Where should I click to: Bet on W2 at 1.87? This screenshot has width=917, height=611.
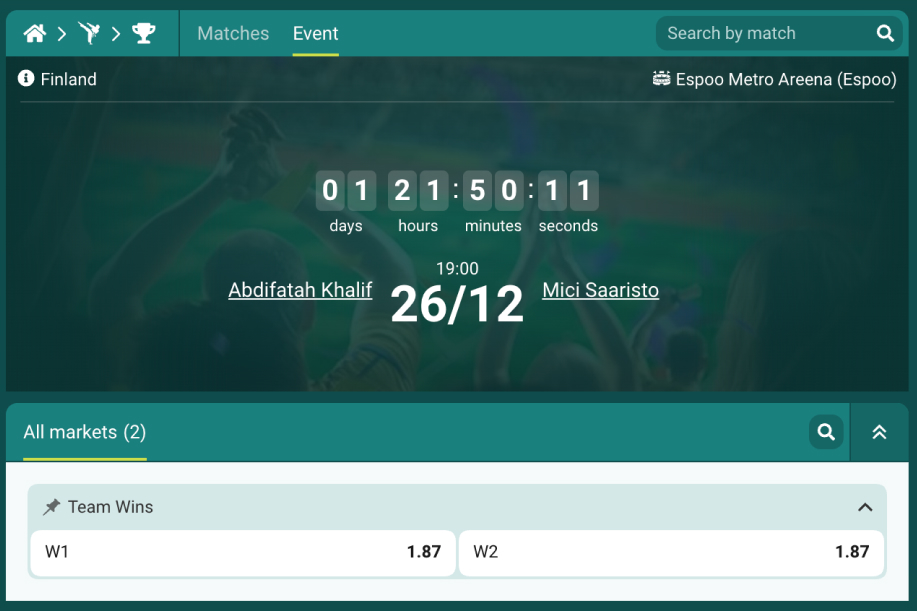coord(671,553)
